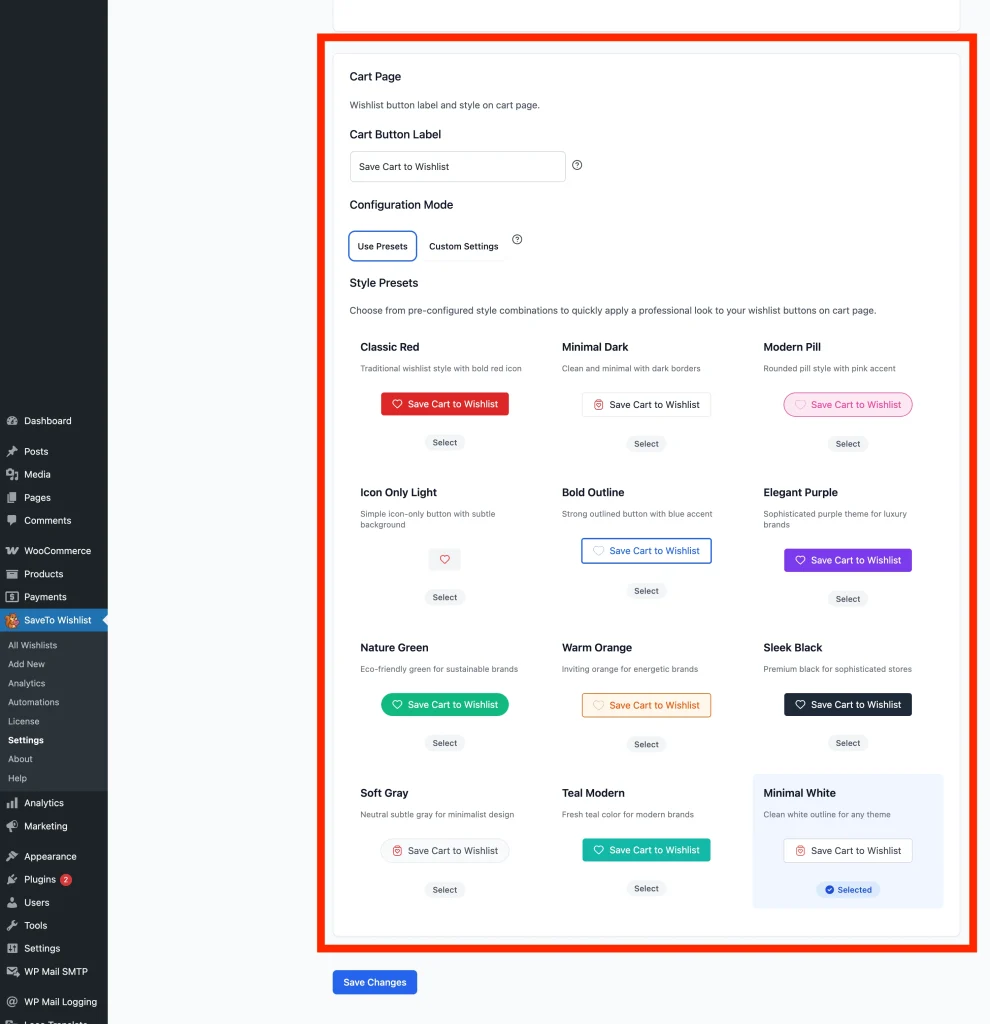The image size is (990, 1024).
Task: Select the Teal Modern preset
Action: (647, 889)
